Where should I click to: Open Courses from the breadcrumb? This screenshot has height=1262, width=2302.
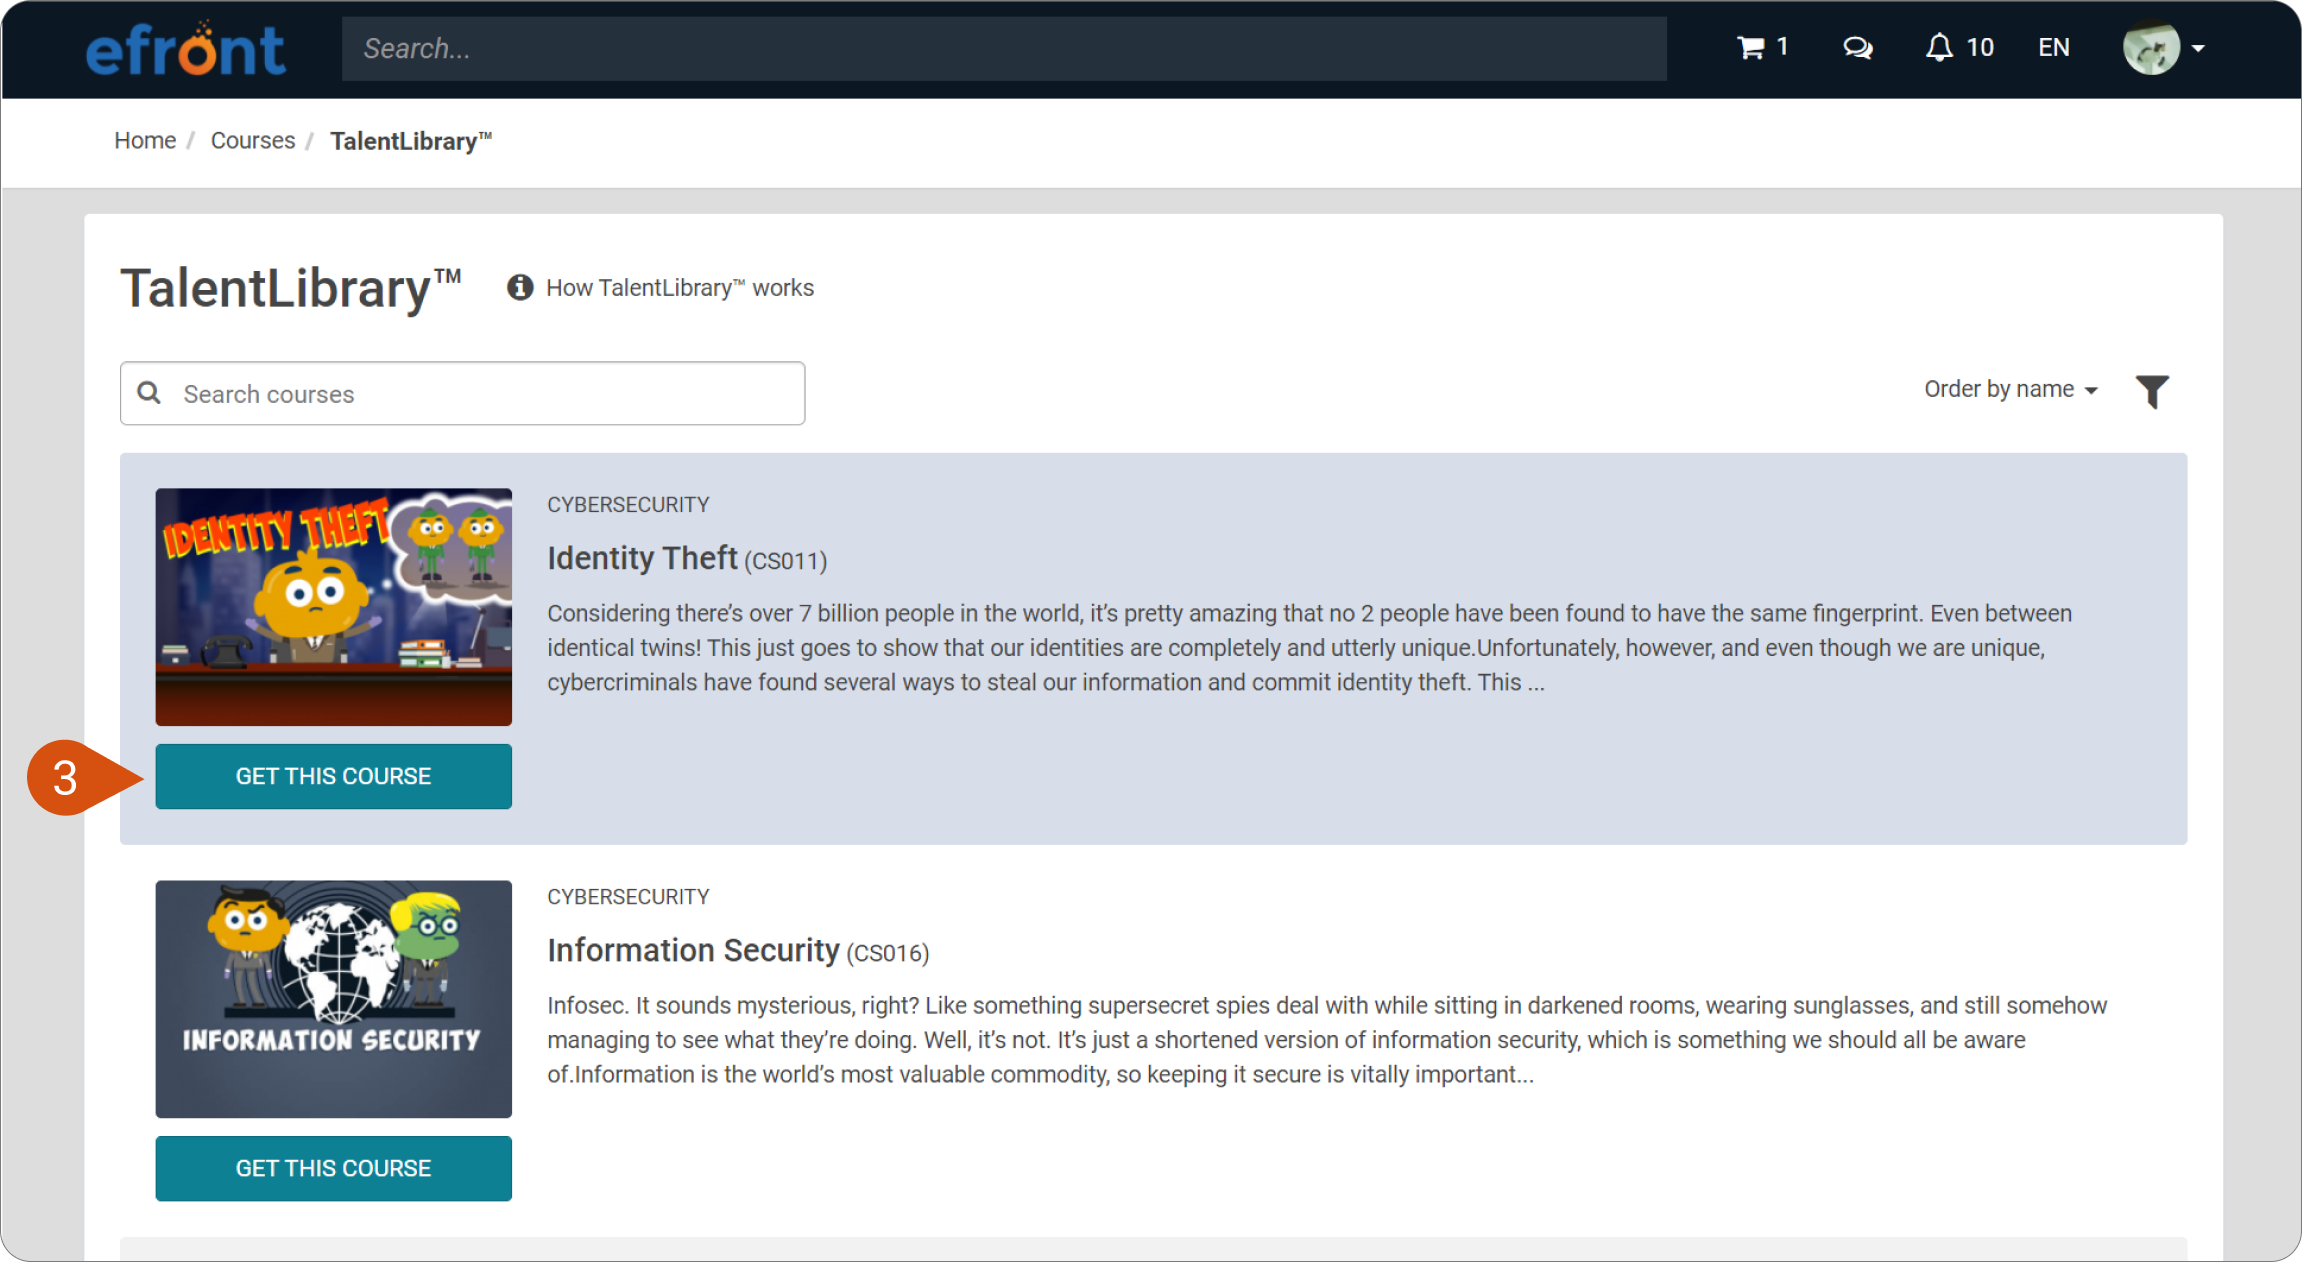(x=252, y=140)
